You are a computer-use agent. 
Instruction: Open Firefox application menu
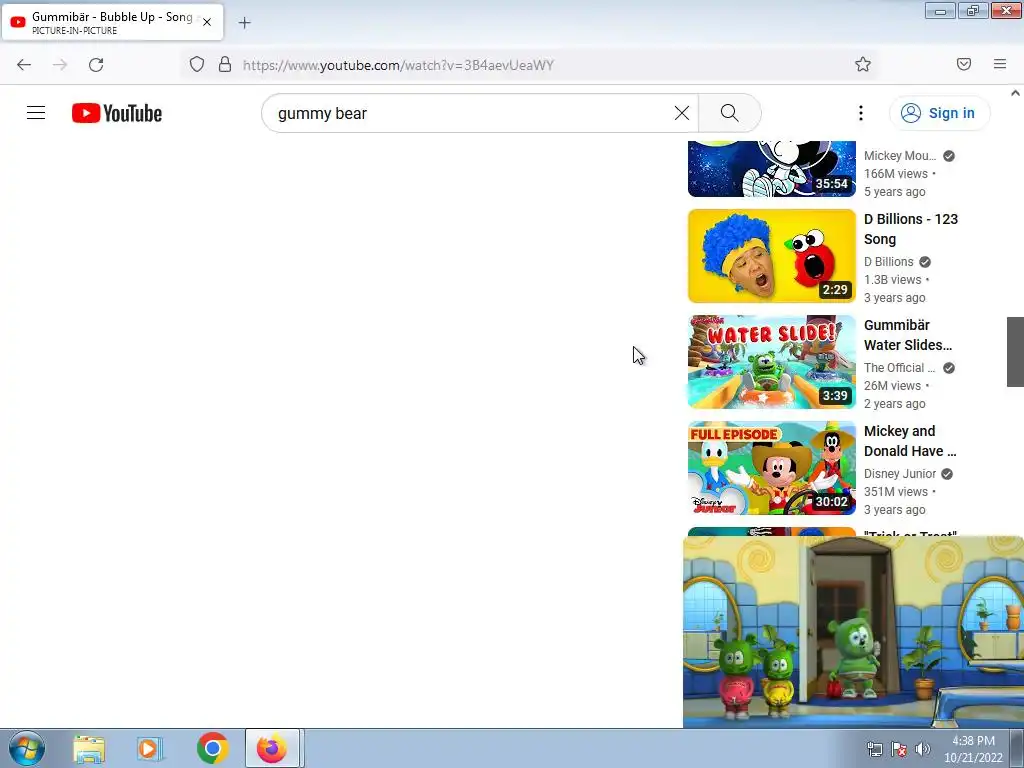[1000, 64]
